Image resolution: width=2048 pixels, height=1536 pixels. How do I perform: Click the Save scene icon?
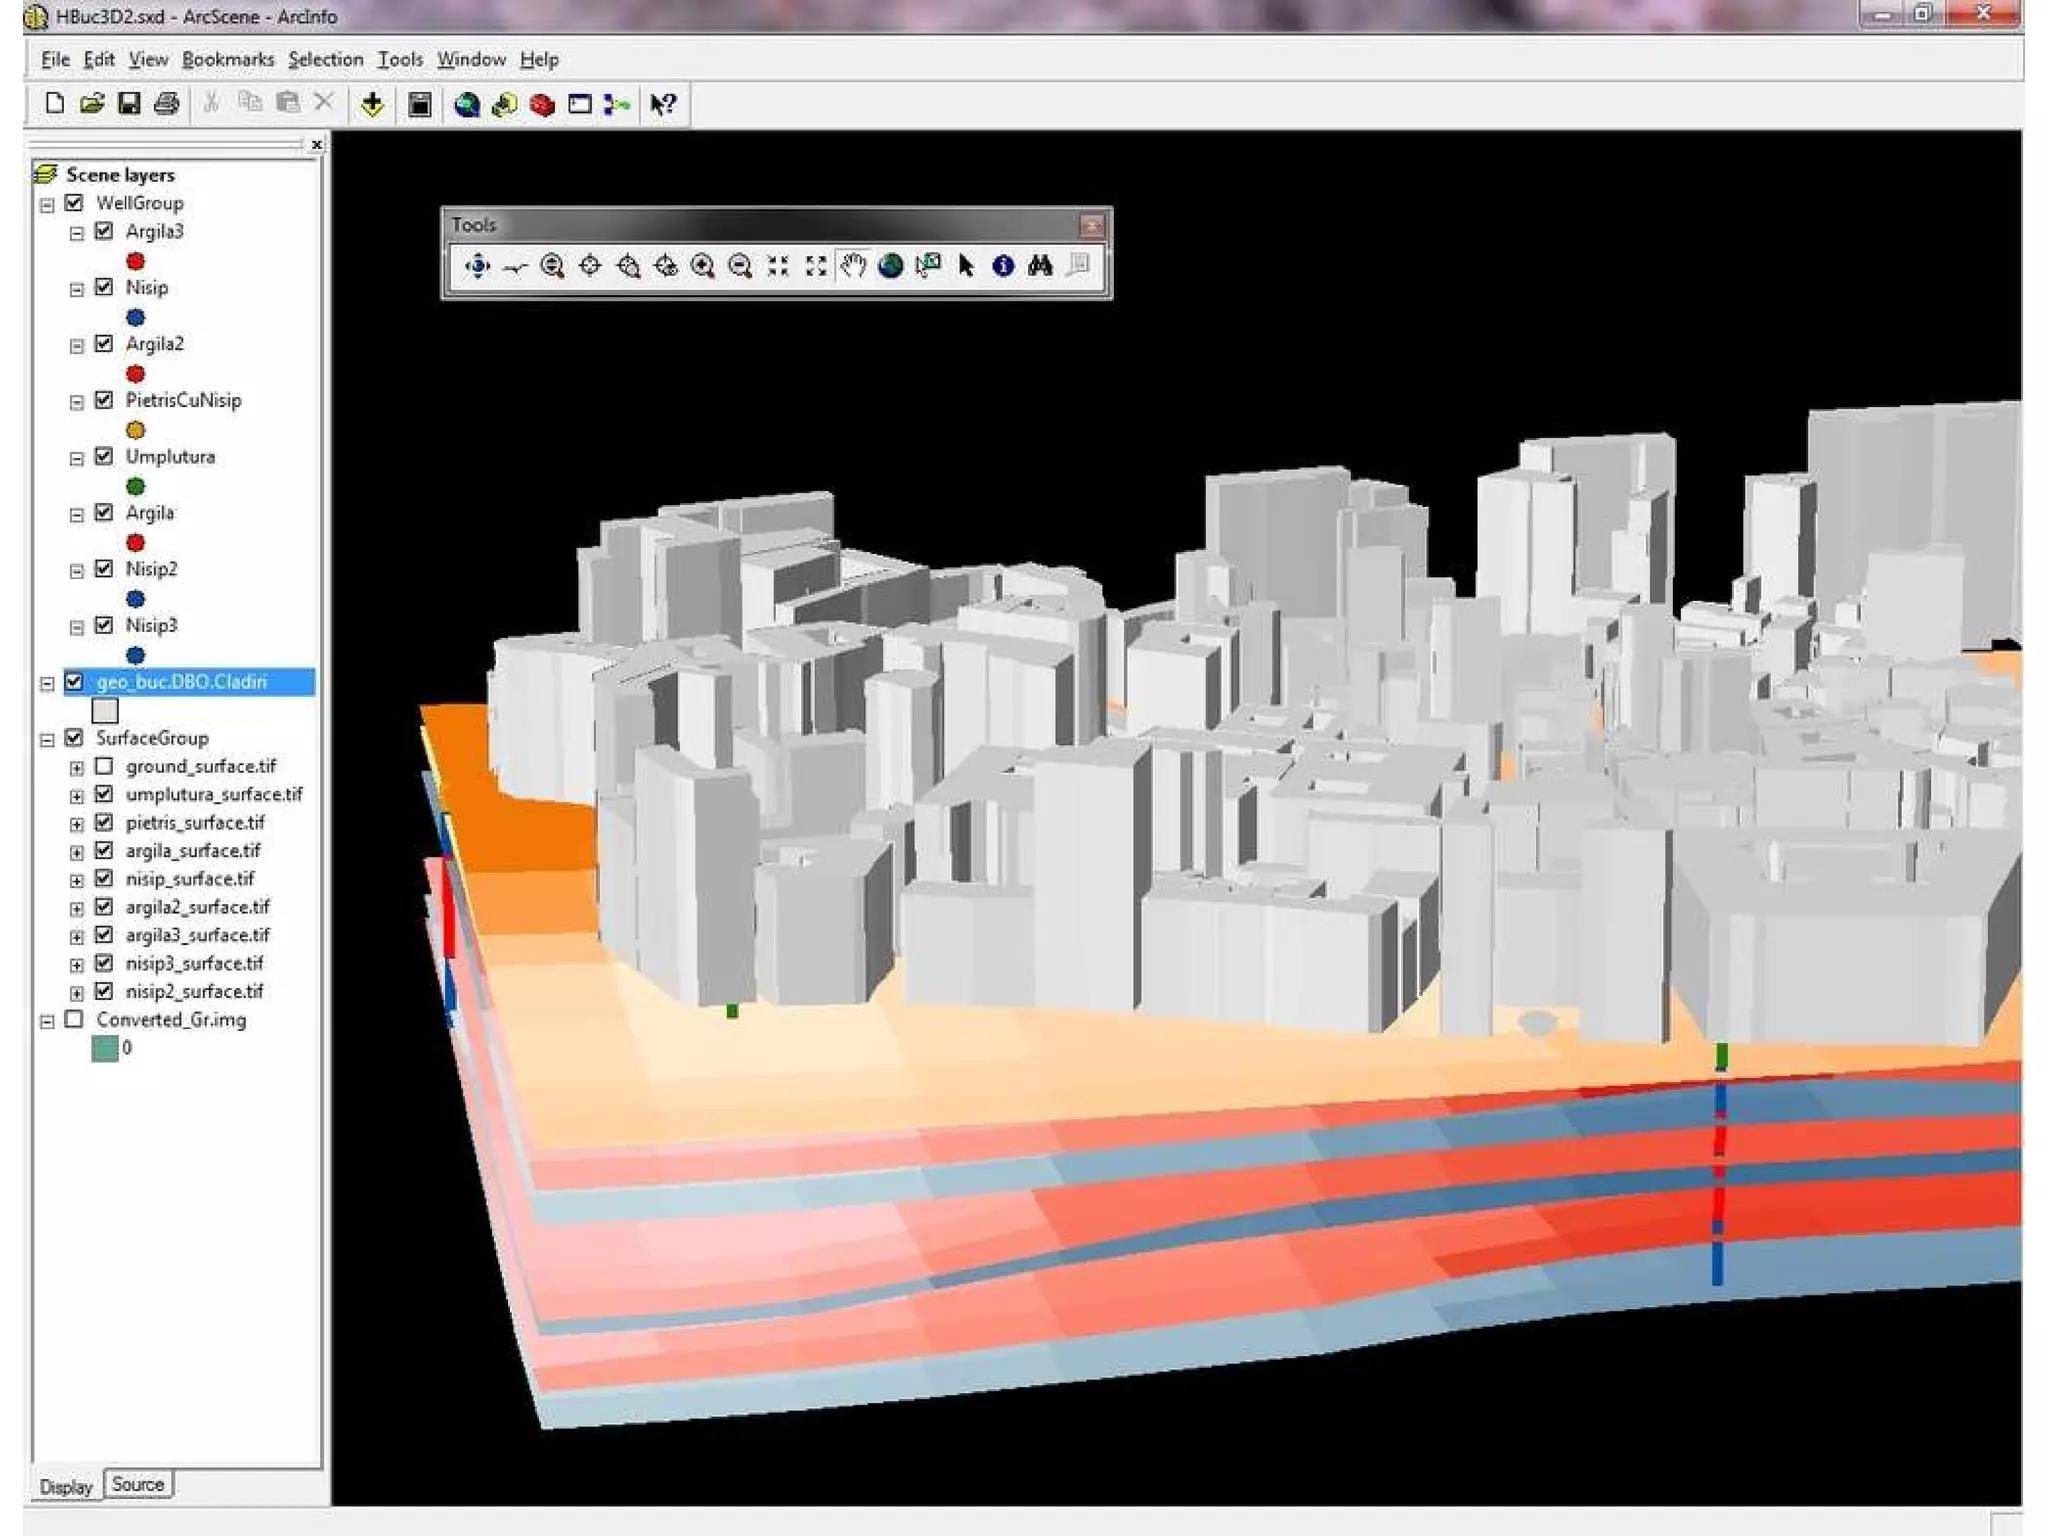pos(129,104)
